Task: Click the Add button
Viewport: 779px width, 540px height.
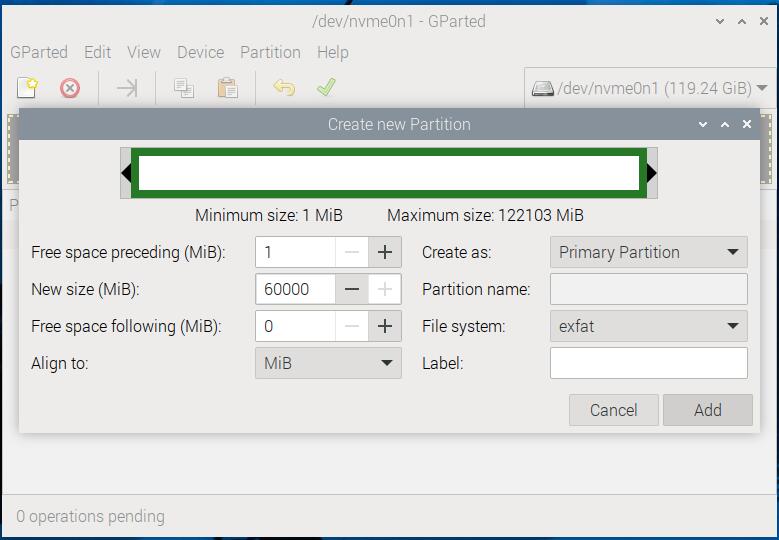Action: pyautogui.click(x=707, y=410)
